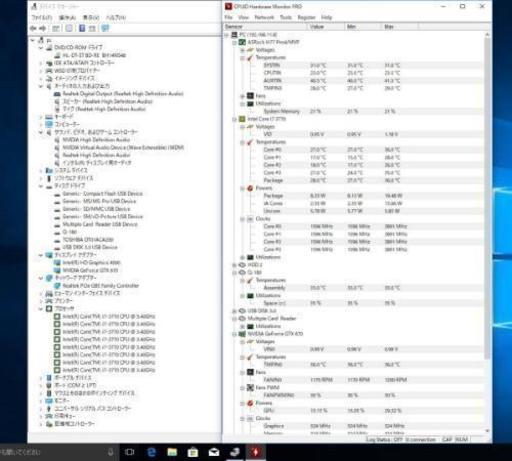Click the blue Help icon in Device Manager toolbar
Viewport: 512px width, 461px height.
(x=82, y=28)
